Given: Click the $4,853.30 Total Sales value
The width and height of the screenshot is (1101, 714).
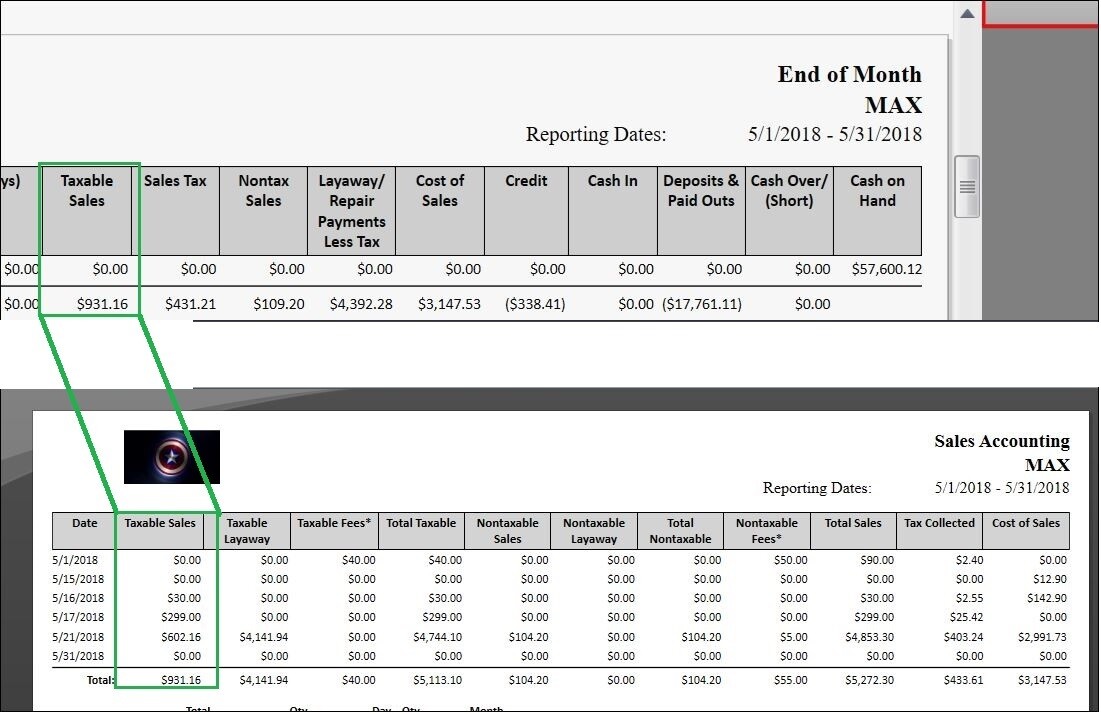Looking at the screenshot, I should [869, 637].
